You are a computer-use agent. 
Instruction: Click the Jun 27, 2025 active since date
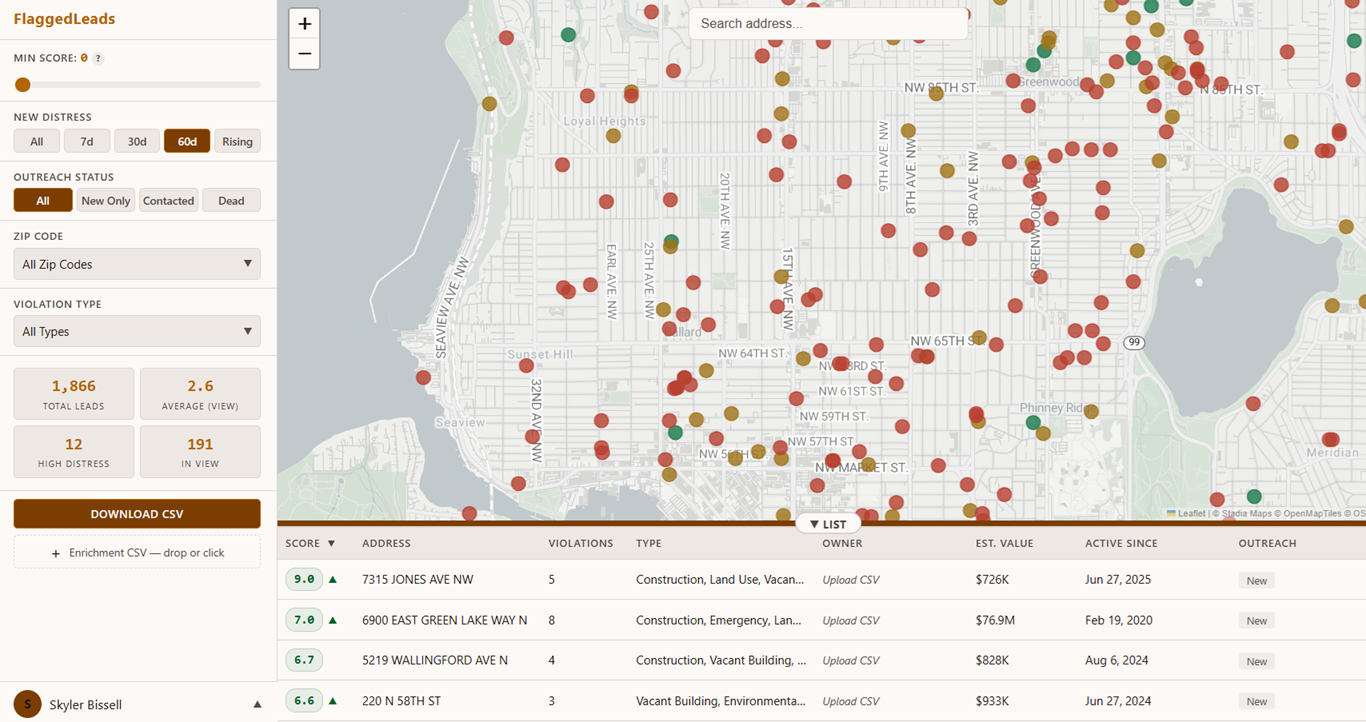click(x=1118, y=579)
